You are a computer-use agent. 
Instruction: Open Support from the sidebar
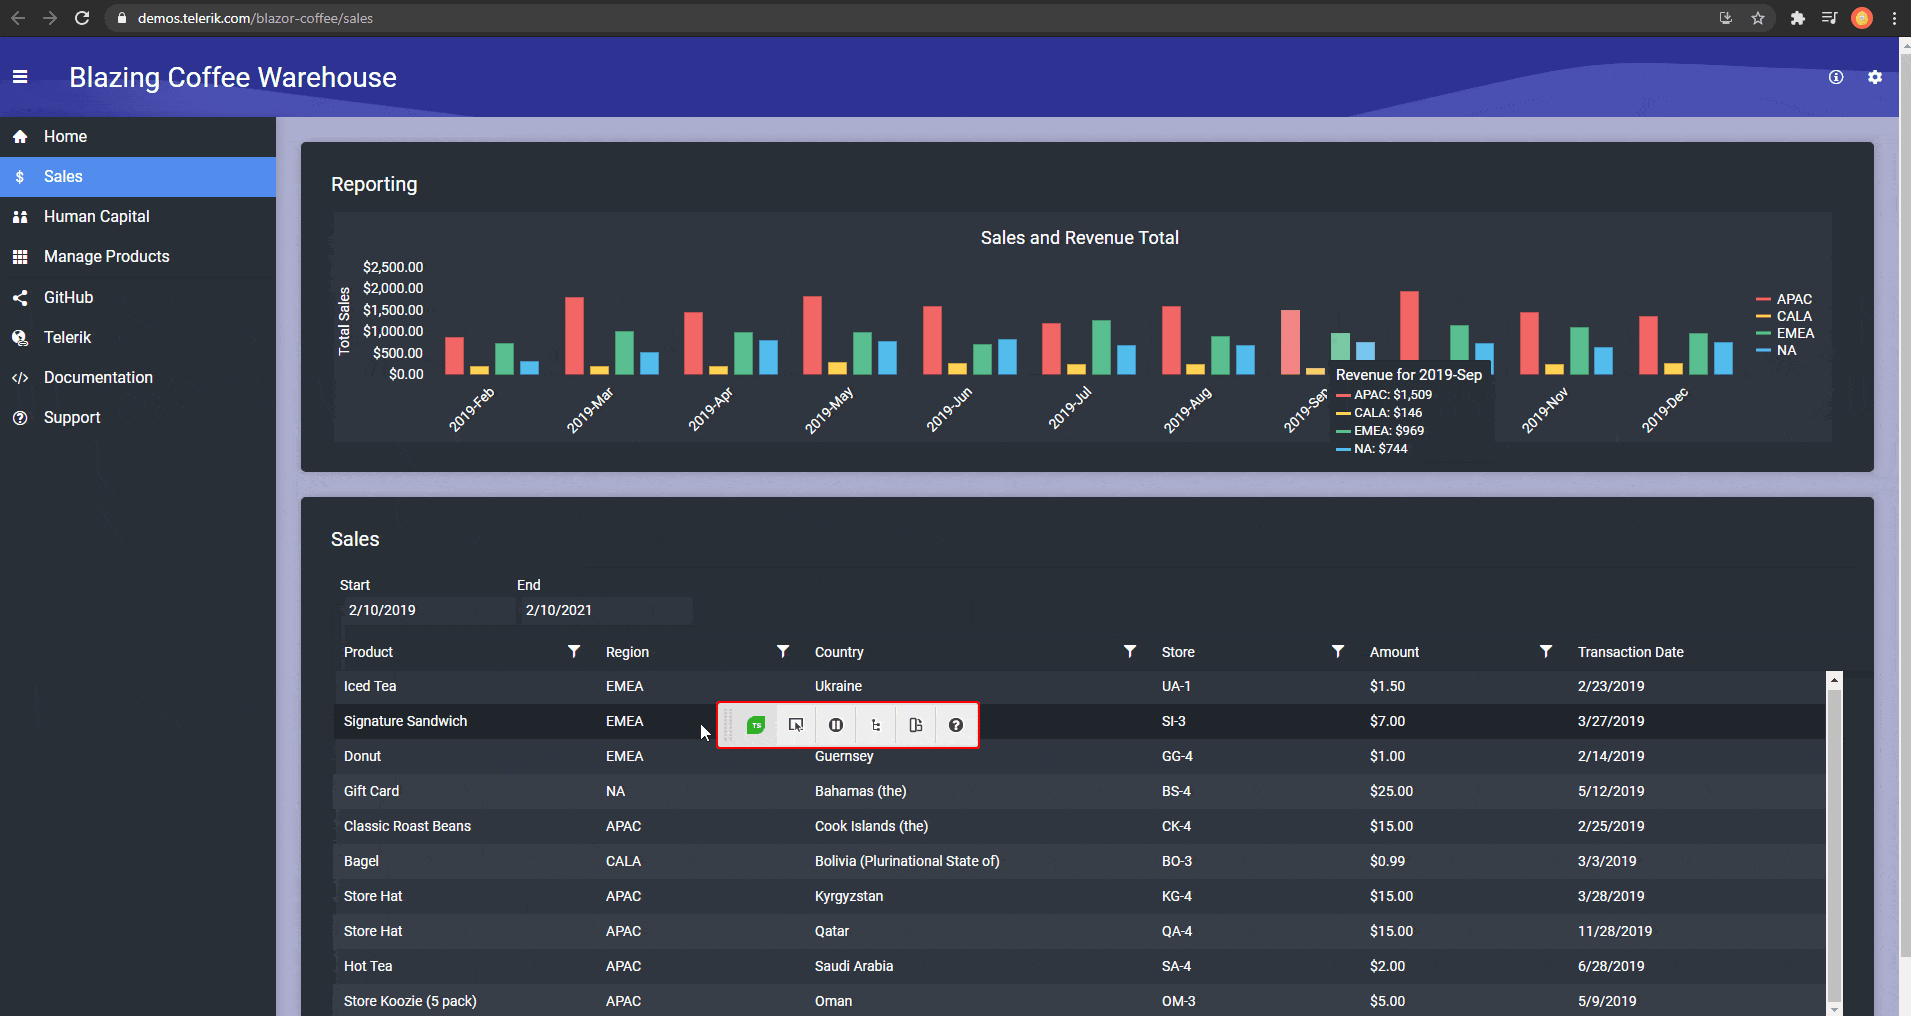tap(138, 417)
